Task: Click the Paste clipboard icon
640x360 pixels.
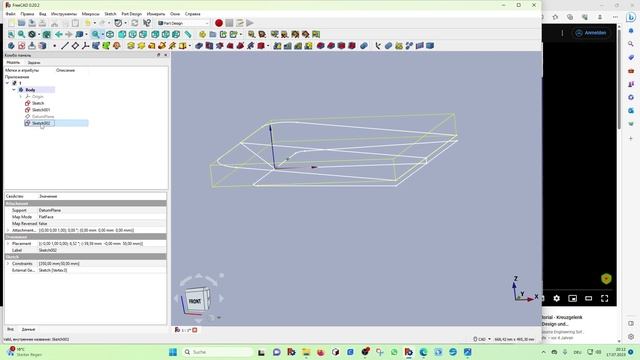Action: pos(76,23)
